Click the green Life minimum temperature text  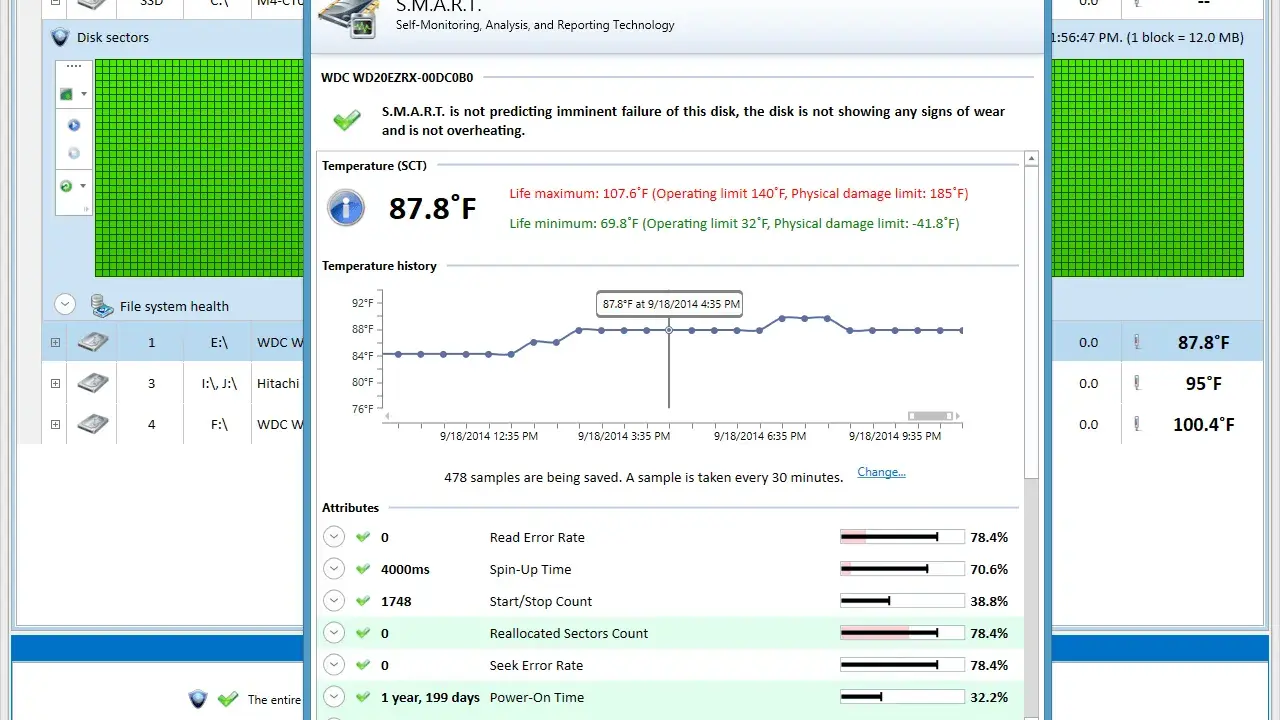734,223
